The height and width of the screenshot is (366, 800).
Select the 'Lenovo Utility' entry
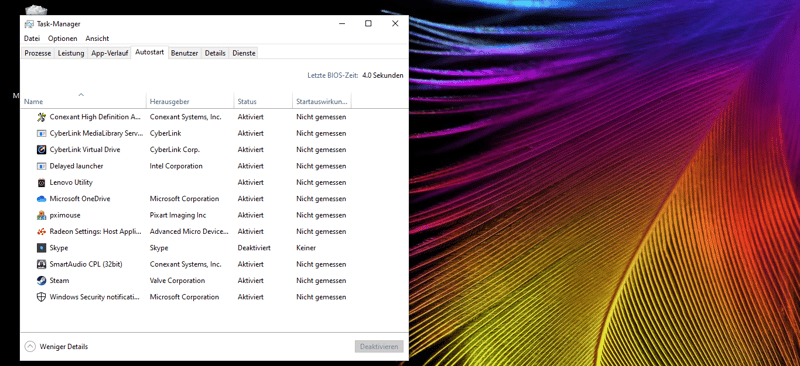71,182
